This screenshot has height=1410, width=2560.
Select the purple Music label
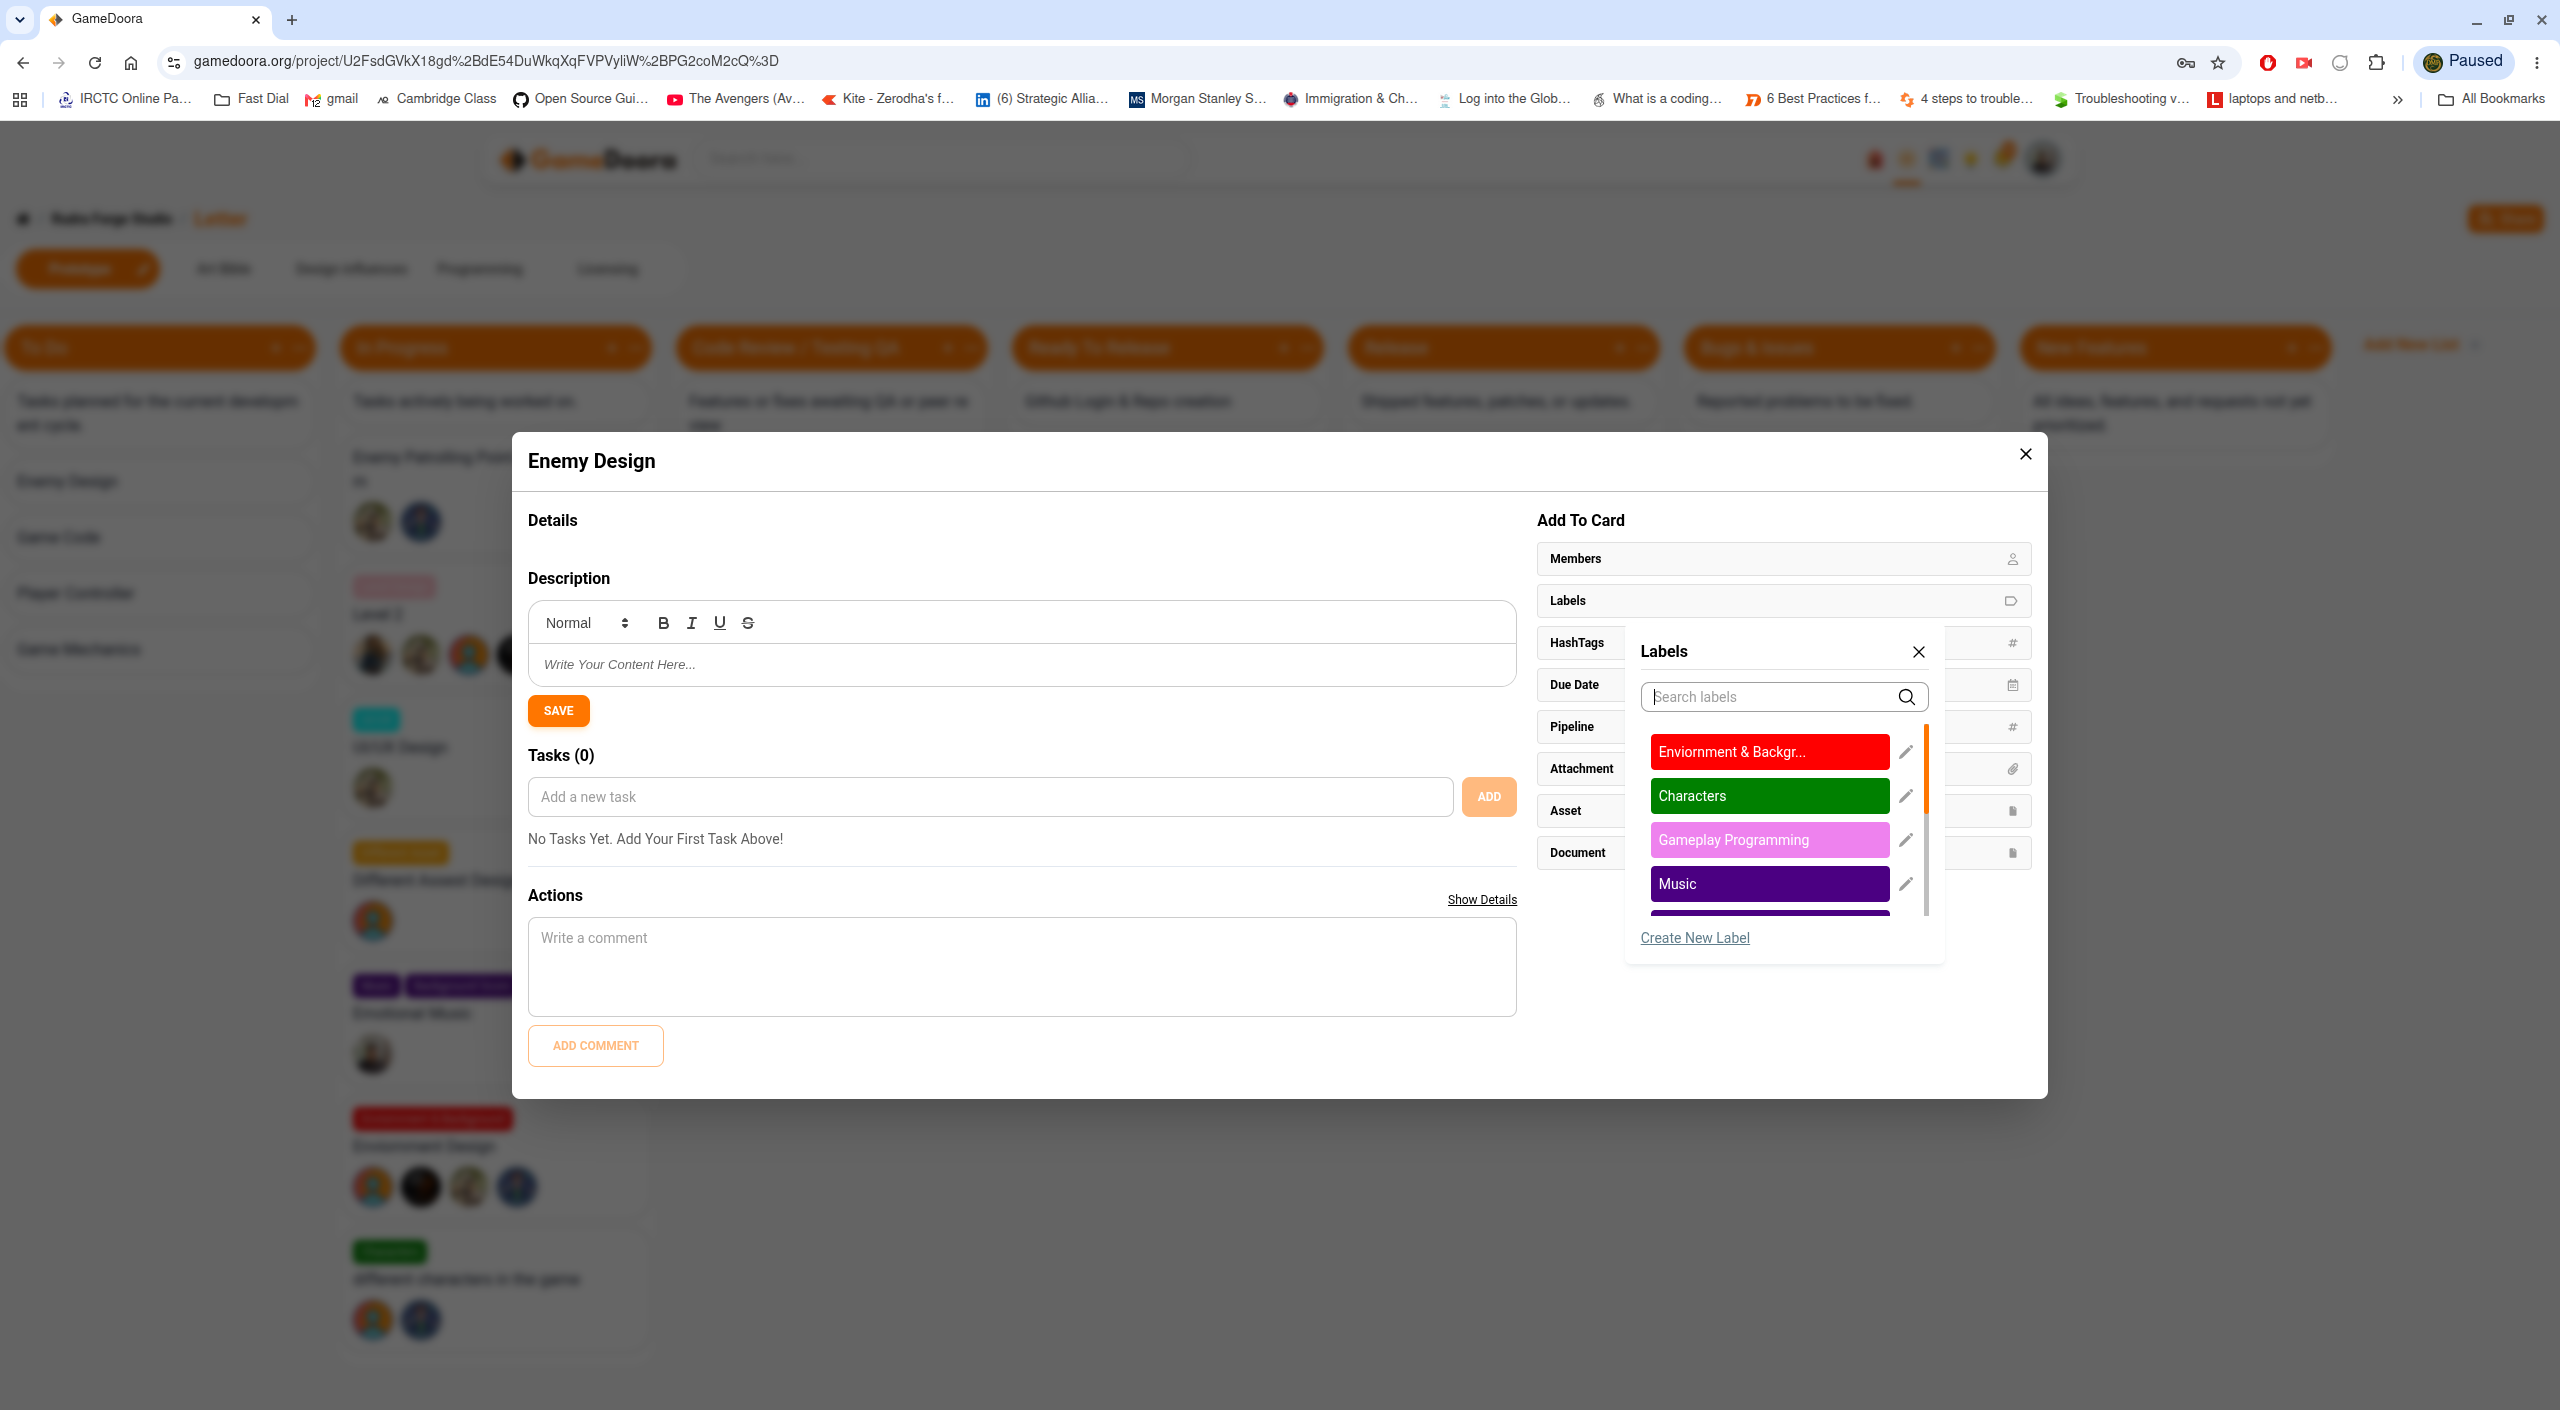pos(1769,884)
